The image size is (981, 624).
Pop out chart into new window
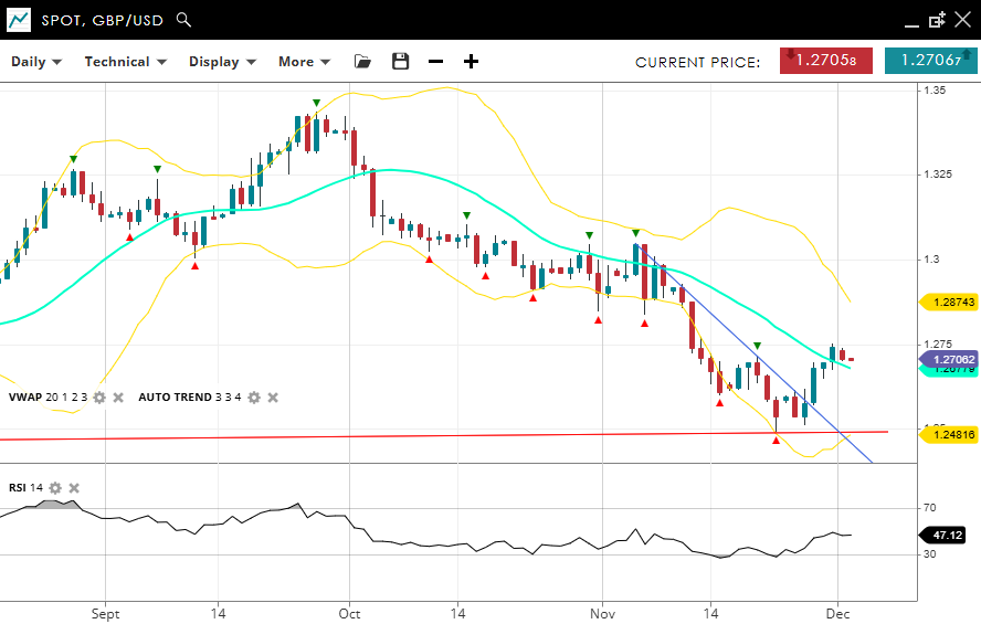936,19
